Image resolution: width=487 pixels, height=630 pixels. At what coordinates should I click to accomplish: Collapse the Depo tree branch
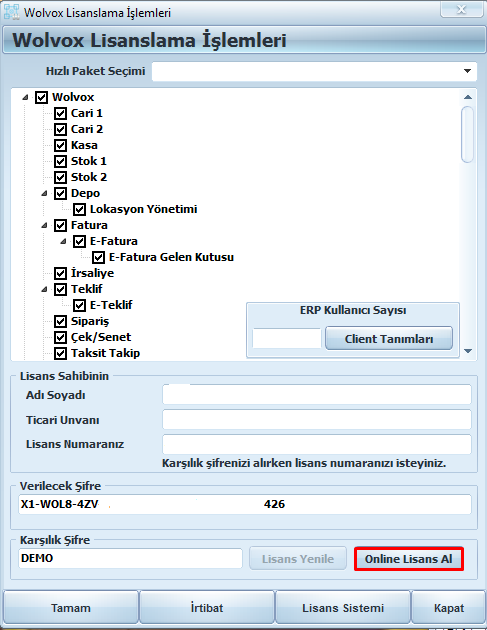click(44, 193)
